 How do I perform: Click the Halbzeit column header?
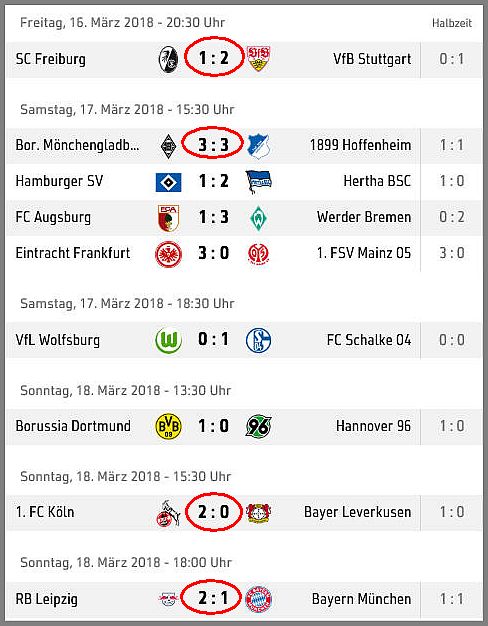pyautogui.click(x=452, y=23)
